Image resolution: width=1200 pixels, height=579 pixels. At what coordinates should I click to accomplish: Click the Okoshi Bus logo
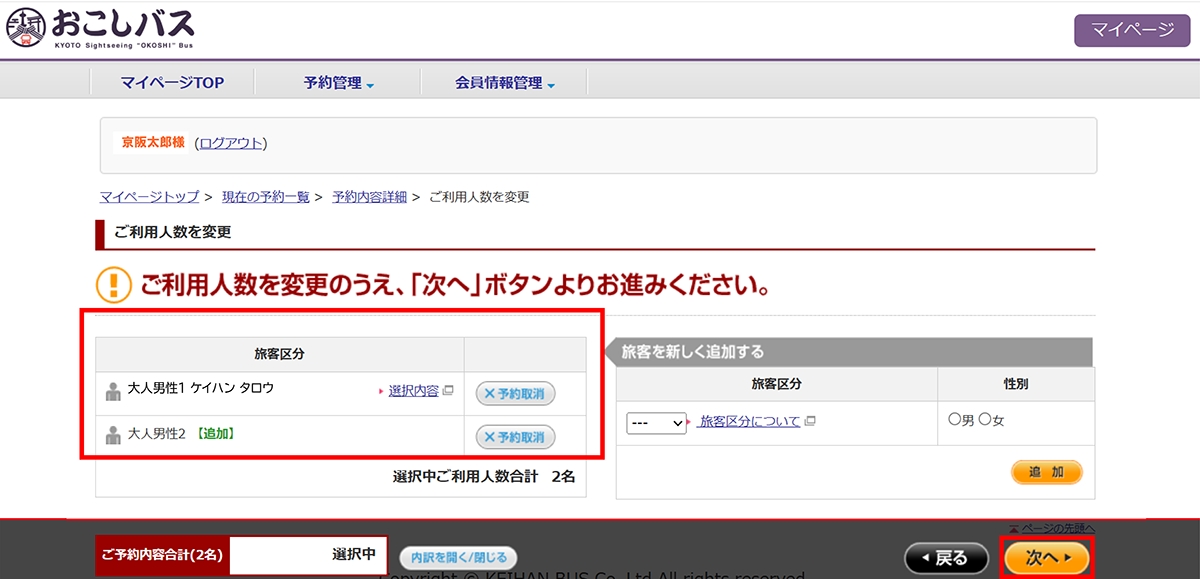tap(100, 28)
